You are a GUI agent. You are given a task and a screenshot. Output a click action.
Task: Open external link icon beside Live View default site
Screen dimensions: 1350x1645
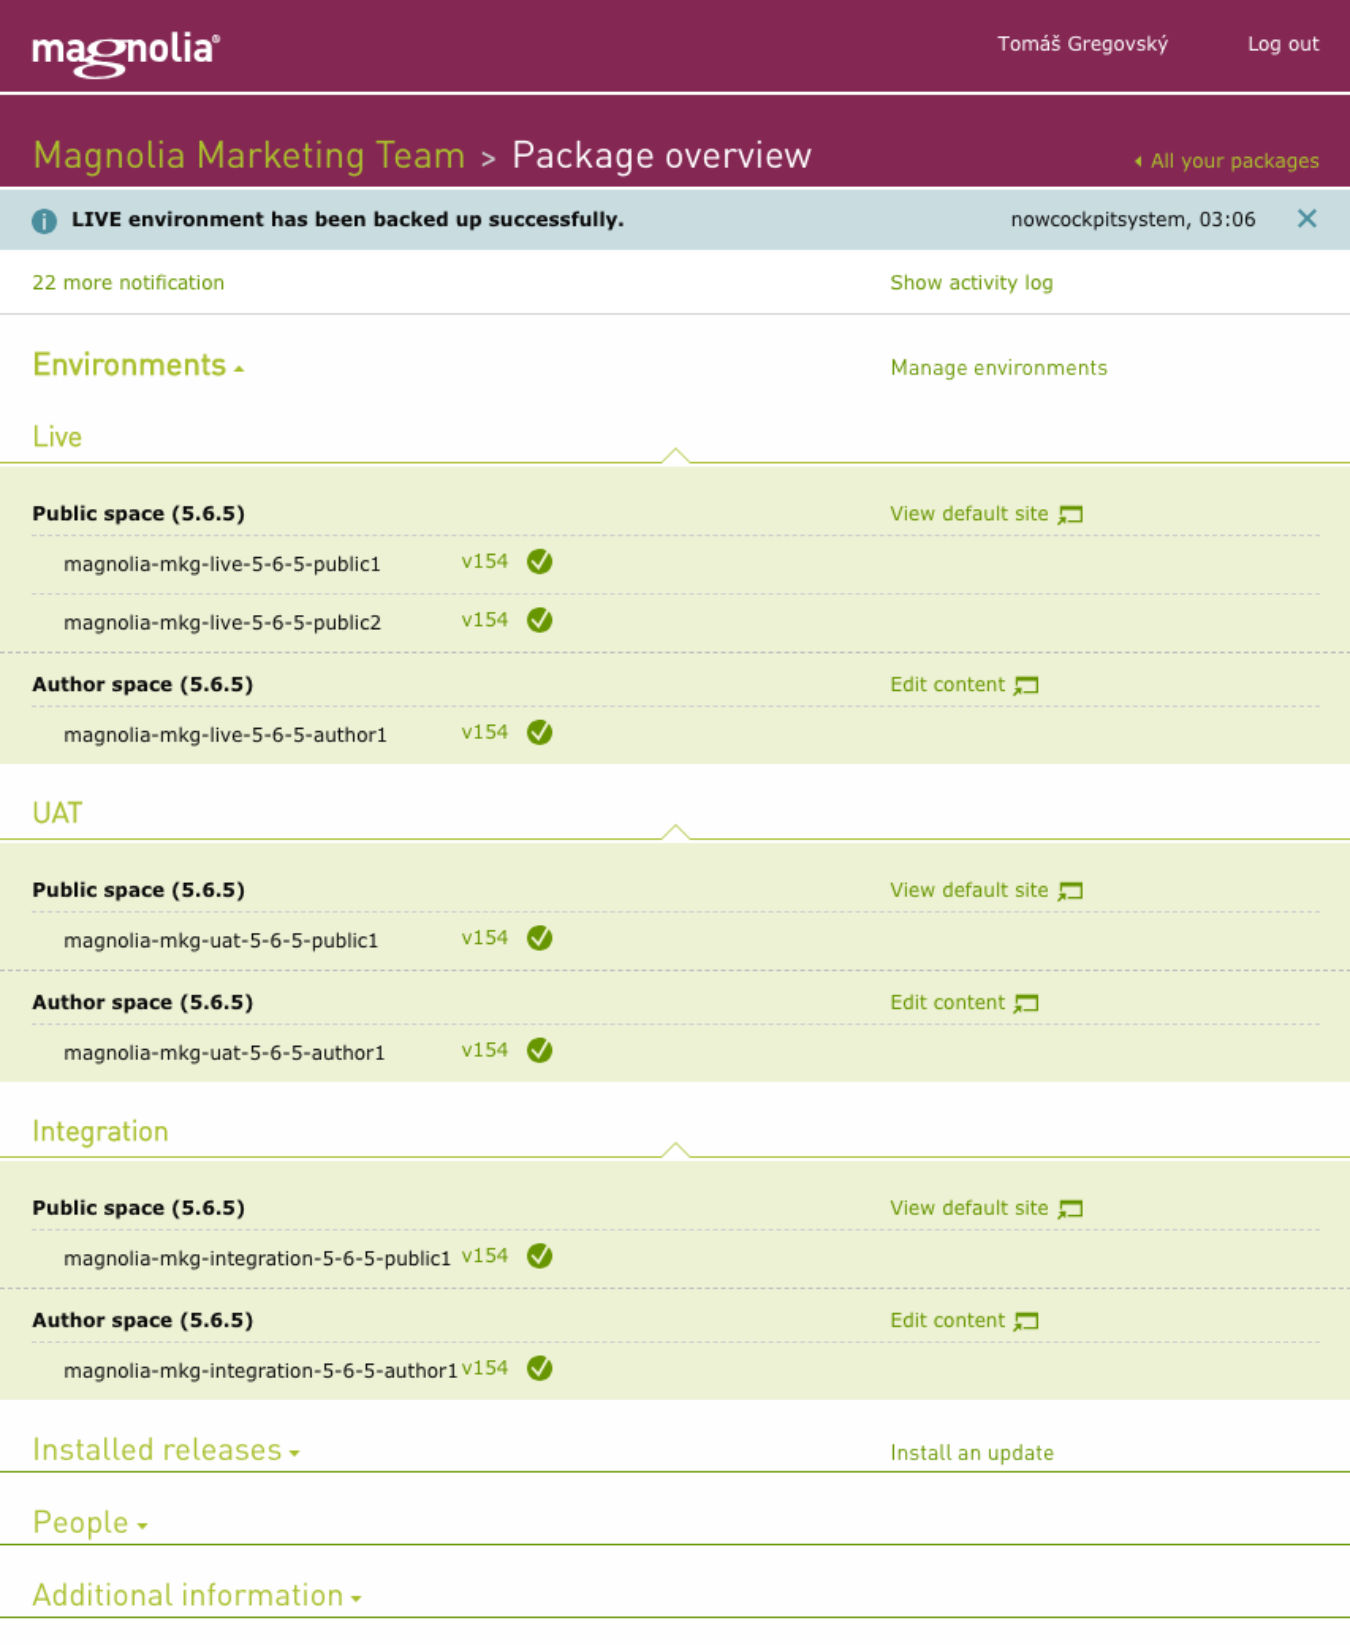coord(1071,515)
